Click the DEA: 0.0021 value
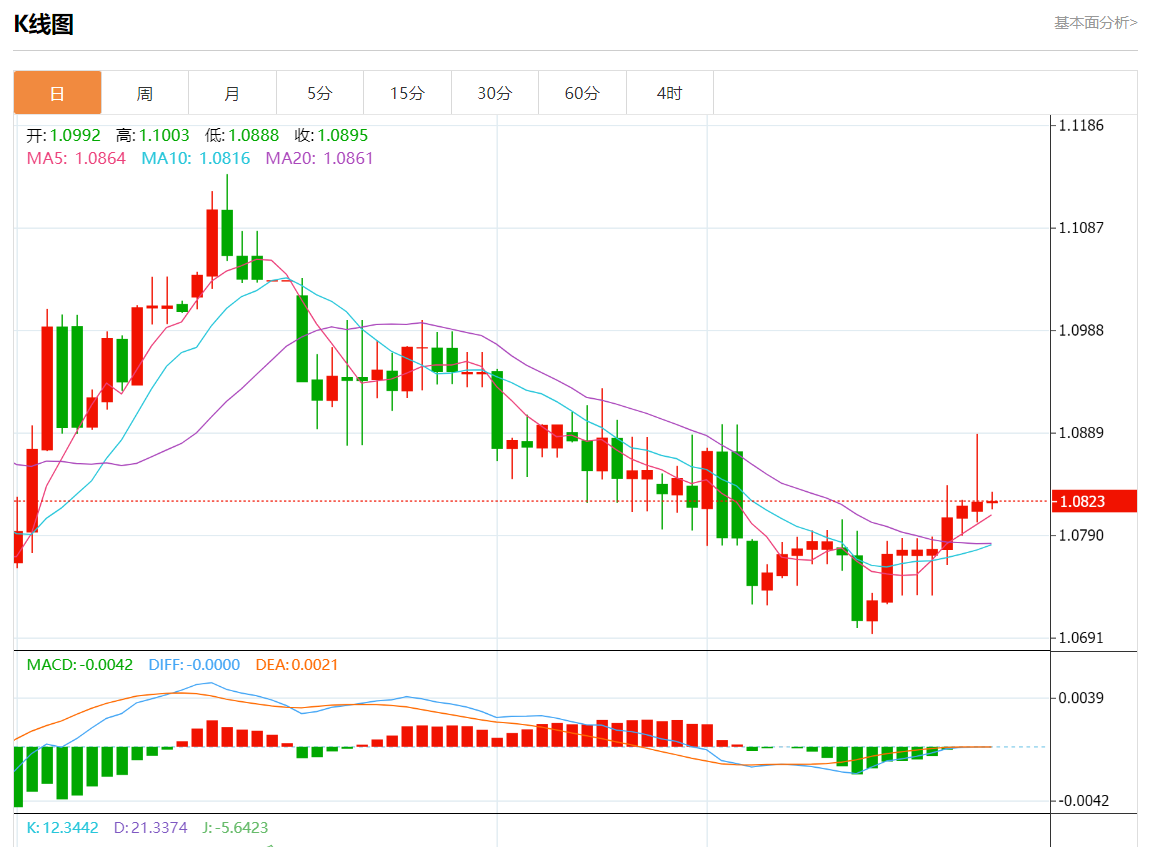This screenshot has width=1152, height=847. coord(297,665)
